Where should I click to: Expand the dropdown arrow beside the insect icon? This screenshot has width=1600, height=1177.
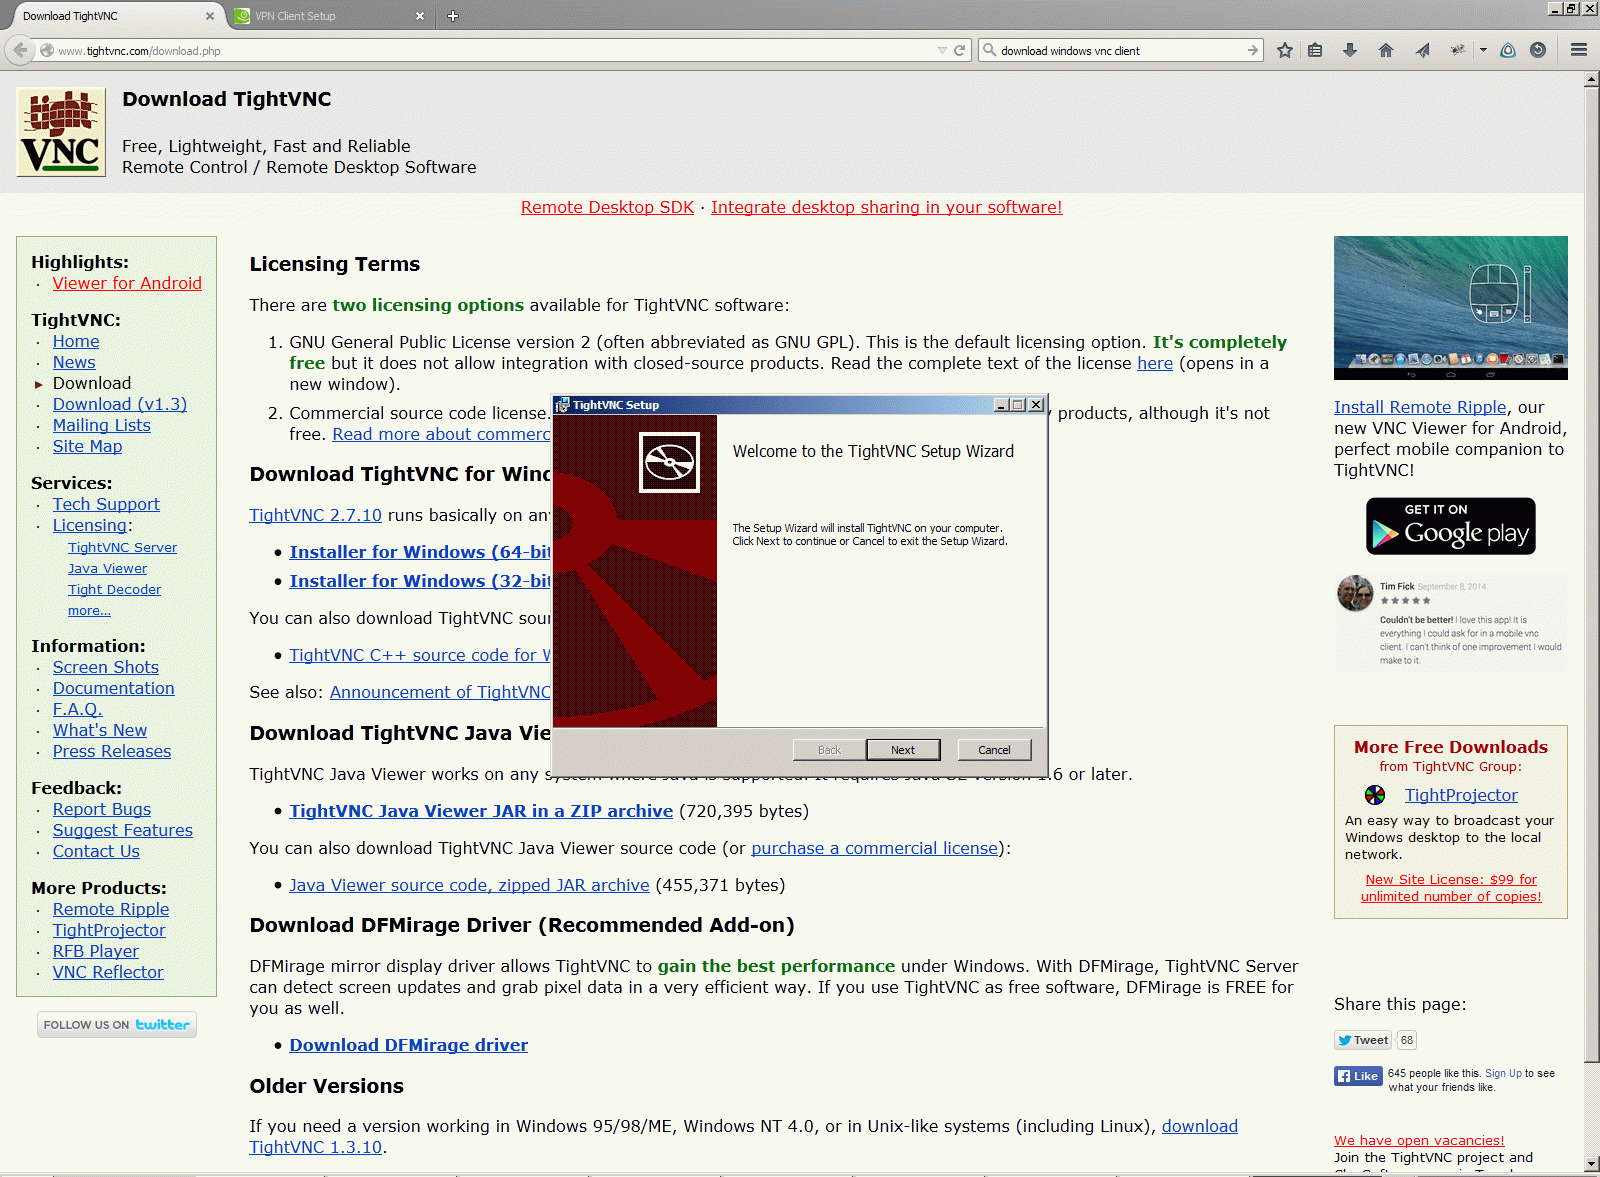coord(1483,50)
